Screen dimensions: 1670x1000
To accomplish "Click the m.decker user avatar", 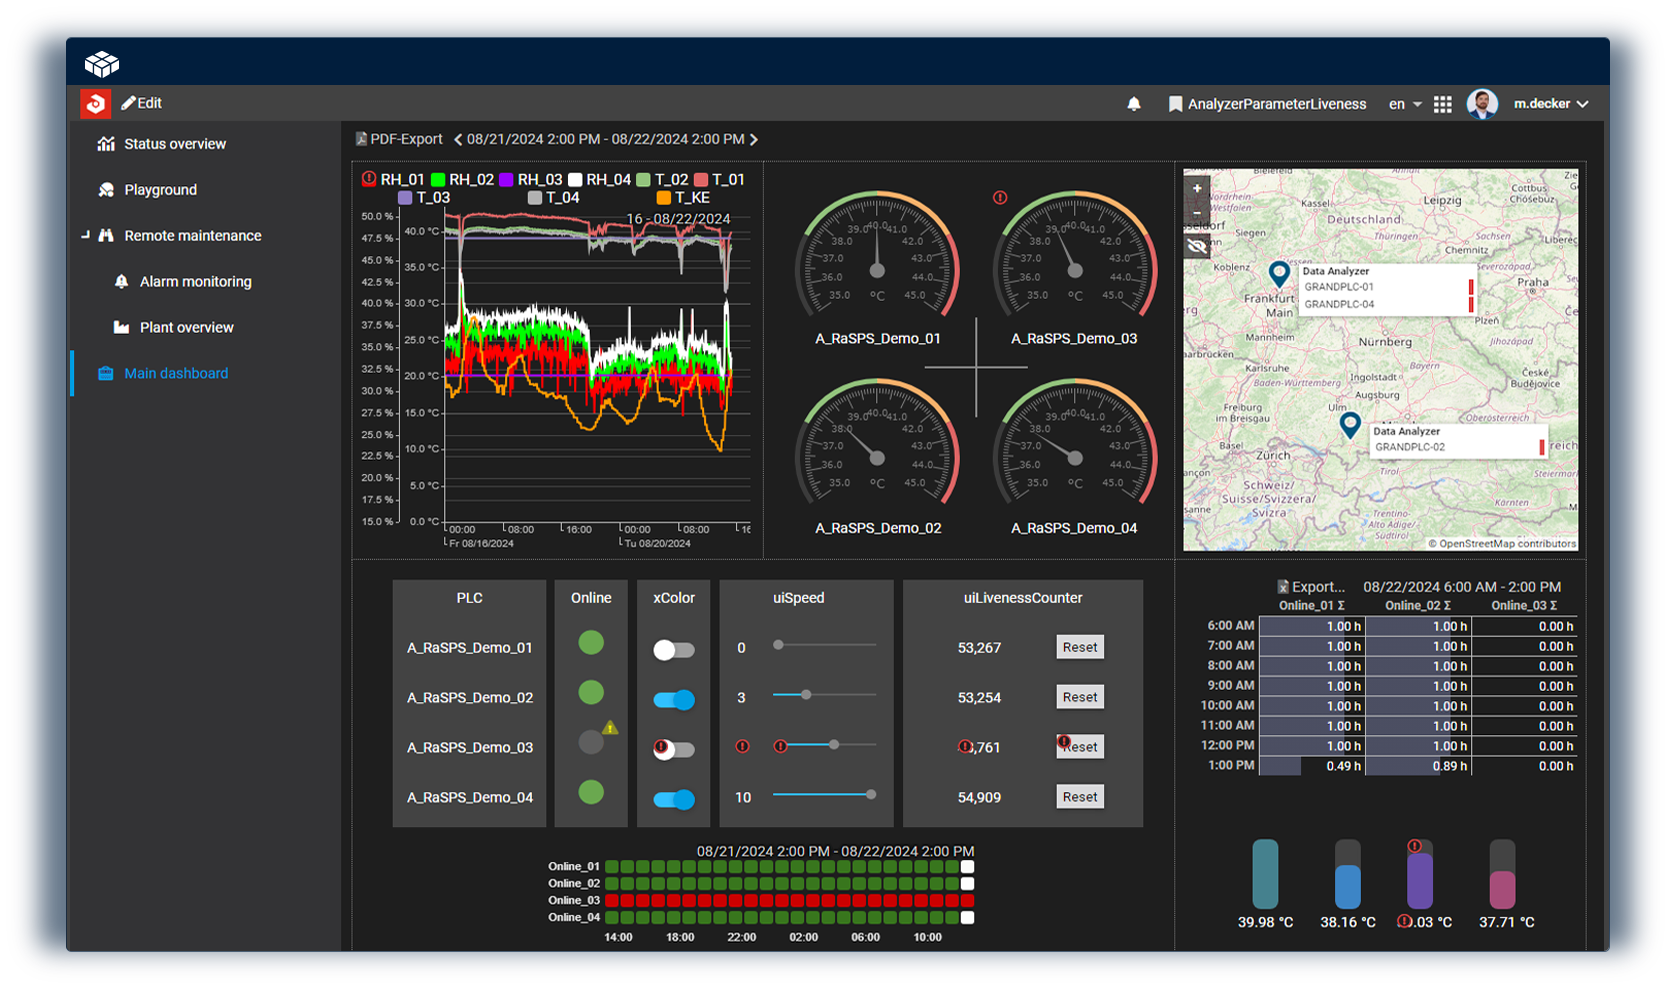I will 1482,104.
